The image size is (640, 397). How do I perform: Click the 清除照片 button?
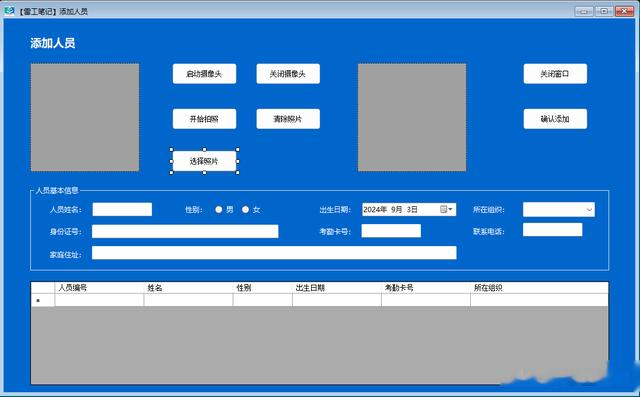pos(288,119)
